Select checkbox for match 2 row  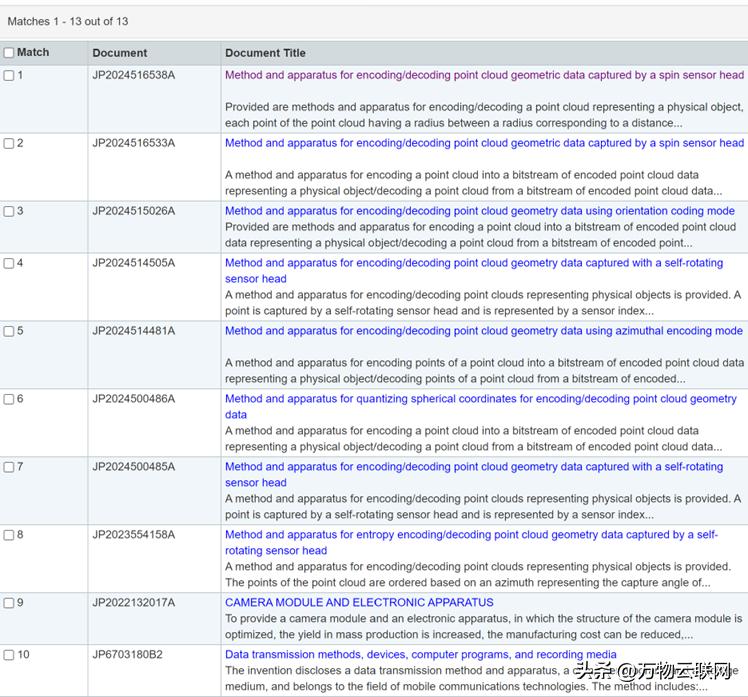[x=9, y=144]
